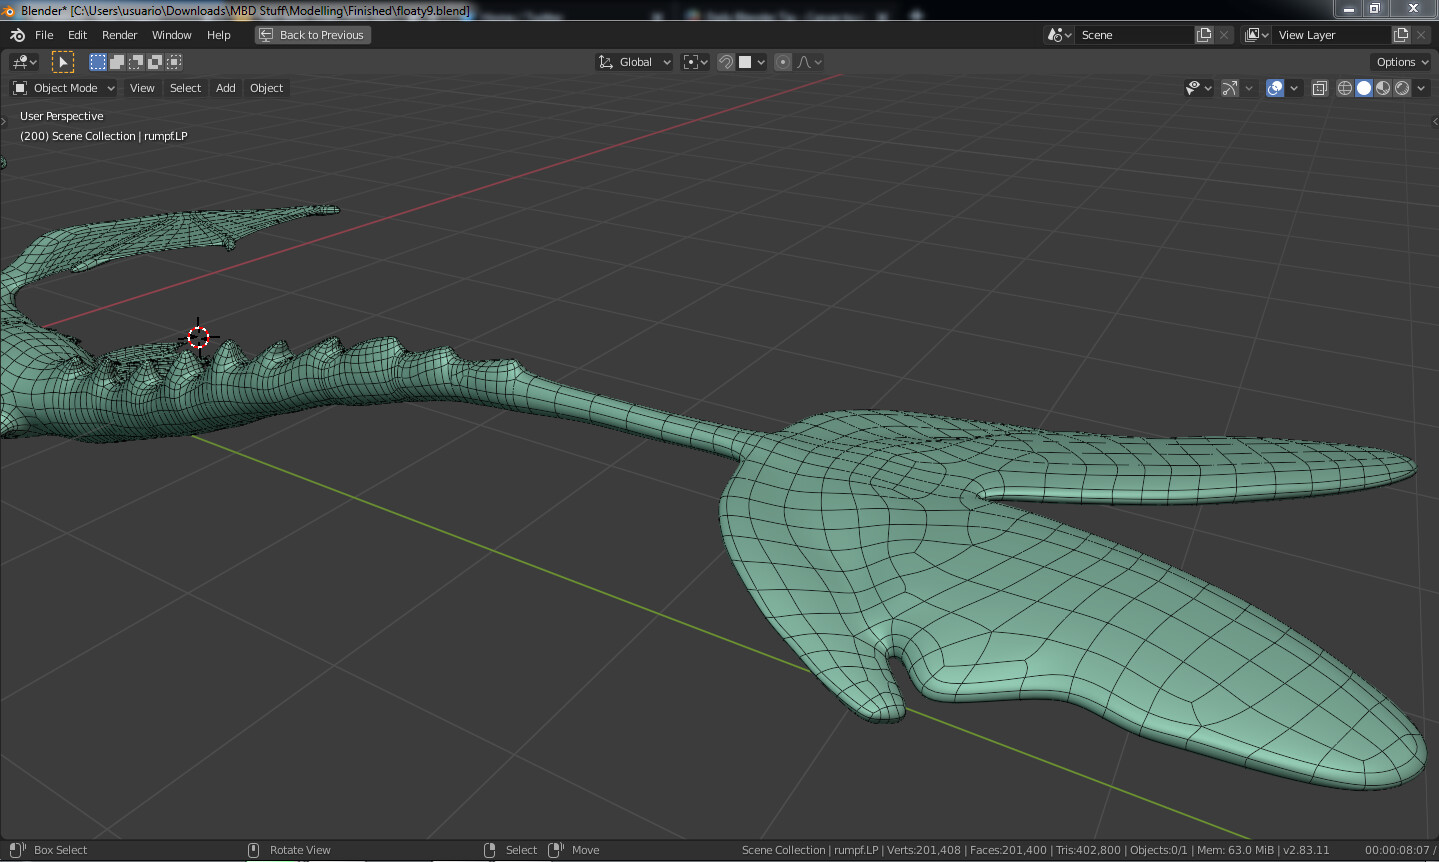This screenshot has height=862, width=1439.
Task: Open the Object menu in viewport header
Action: (266, 88)
